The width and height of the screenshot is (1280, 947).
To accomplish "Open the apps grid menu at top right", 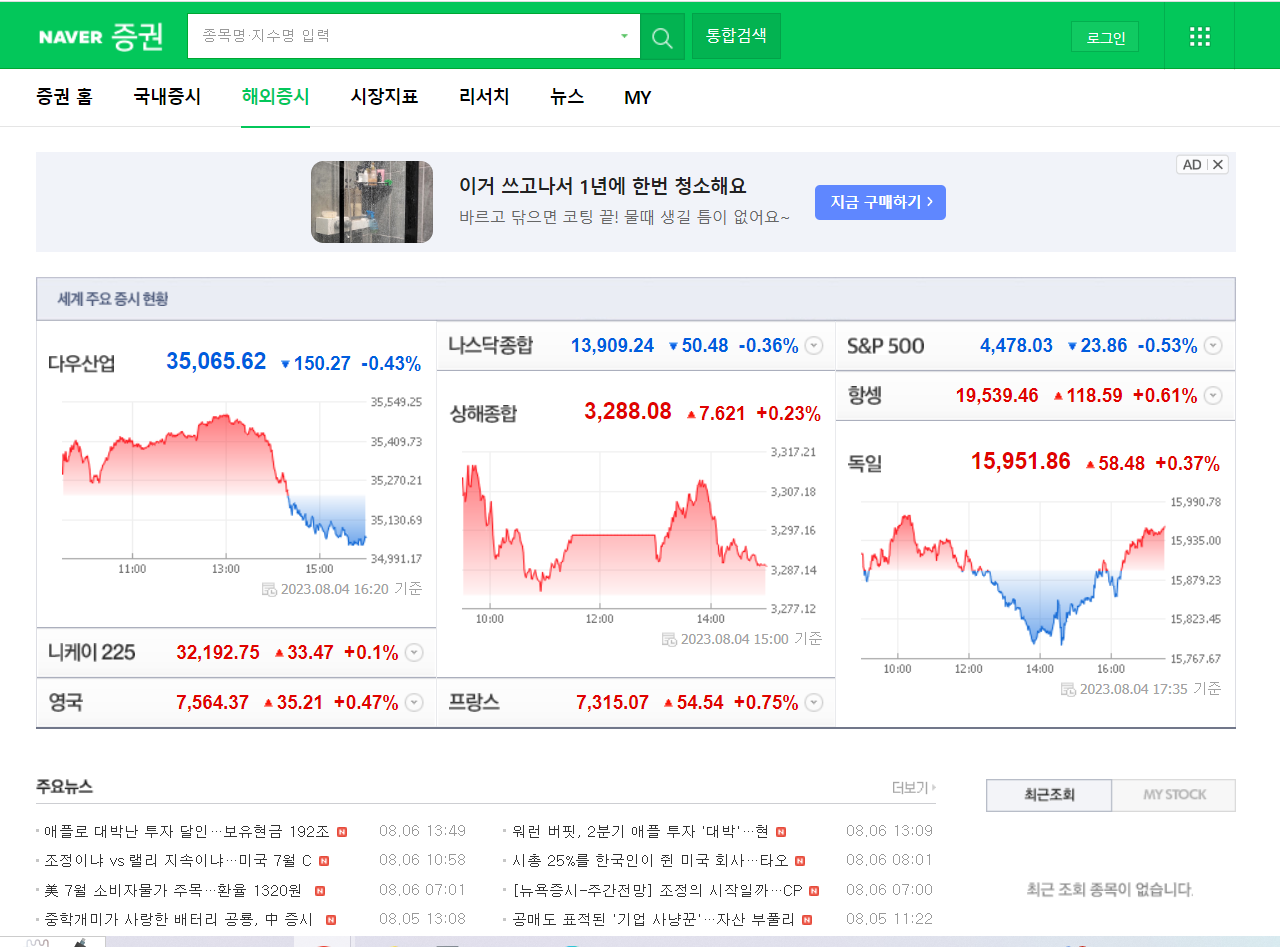I will pos(1199,36).
